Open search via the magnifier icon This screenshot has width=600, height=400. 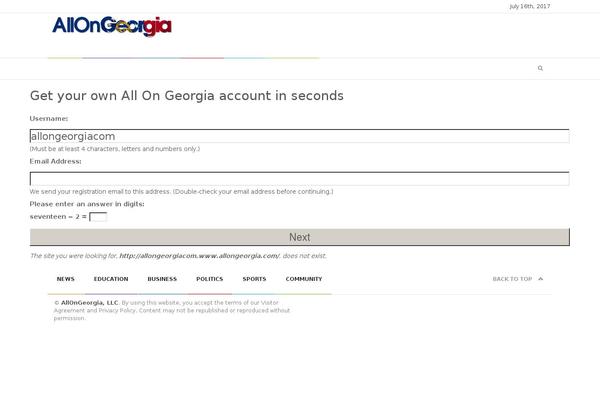tap(540, 68)
